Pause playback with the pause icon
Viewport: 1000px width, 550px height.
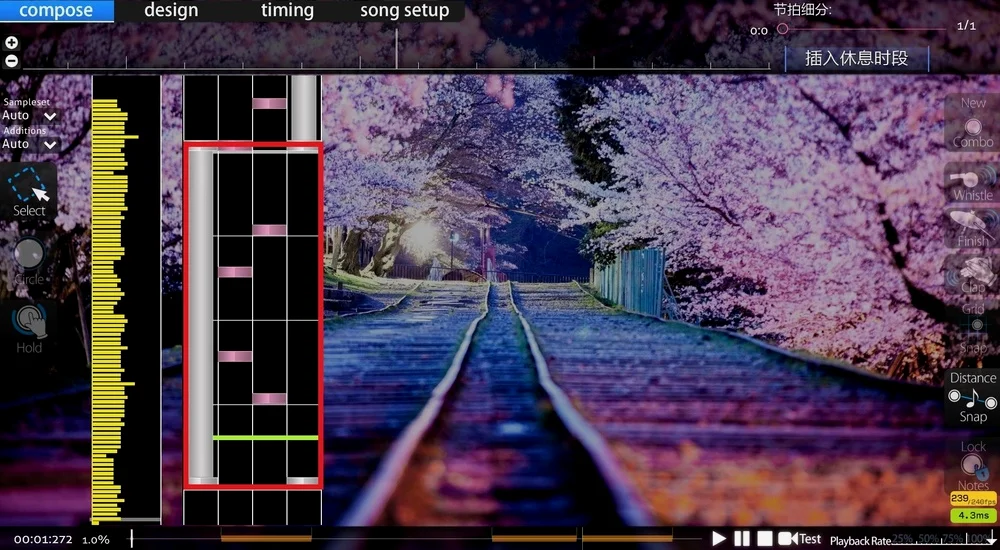coord(742,539)
